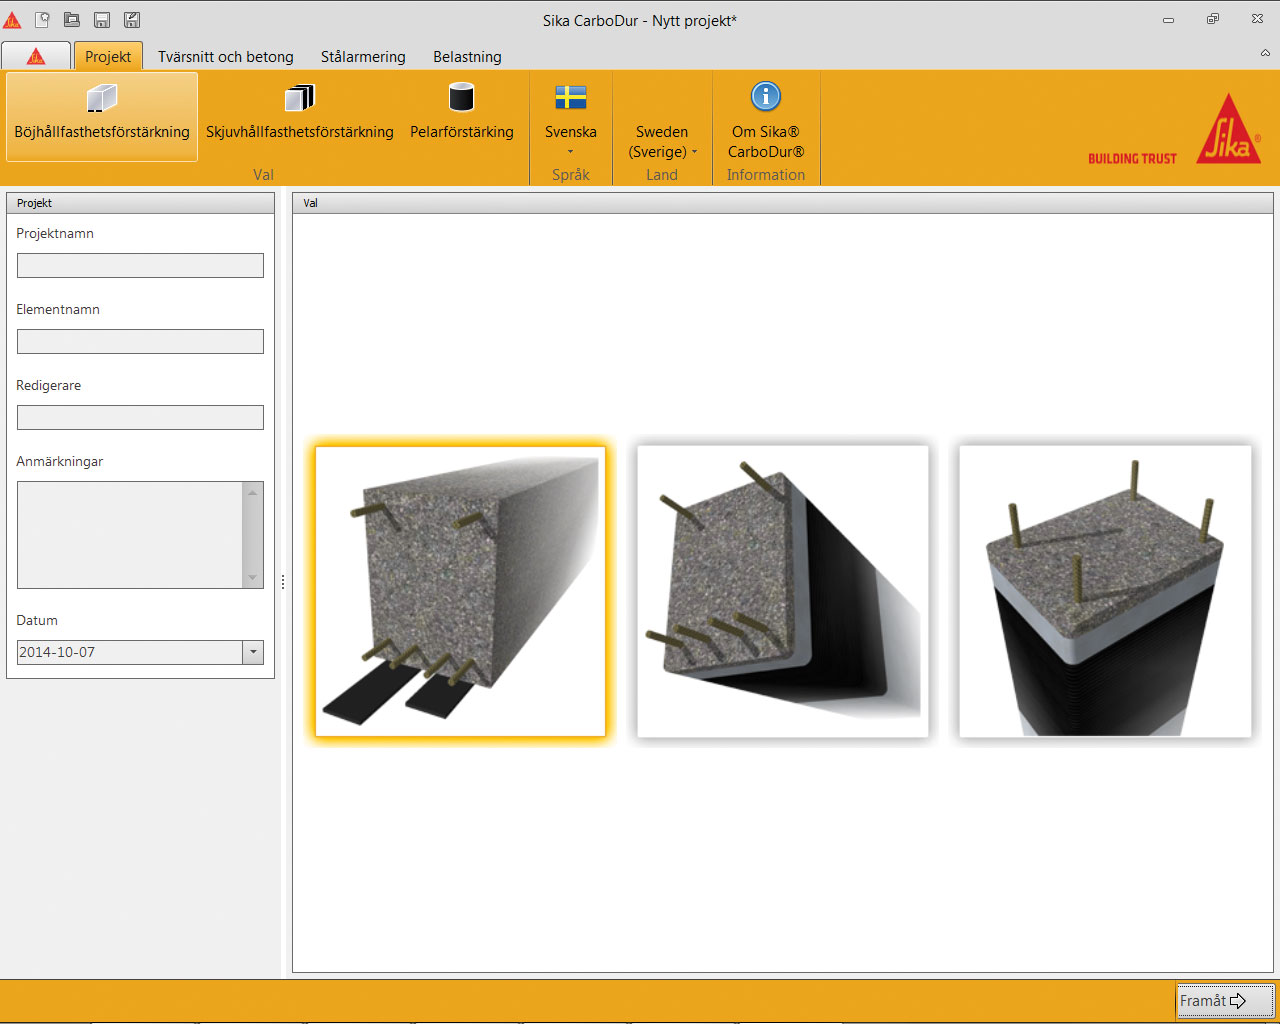Select Skjuvhållfasthetsförstärkning ribbon option
Viewport: 1280px width, 1024px height.
click(300, 115)
